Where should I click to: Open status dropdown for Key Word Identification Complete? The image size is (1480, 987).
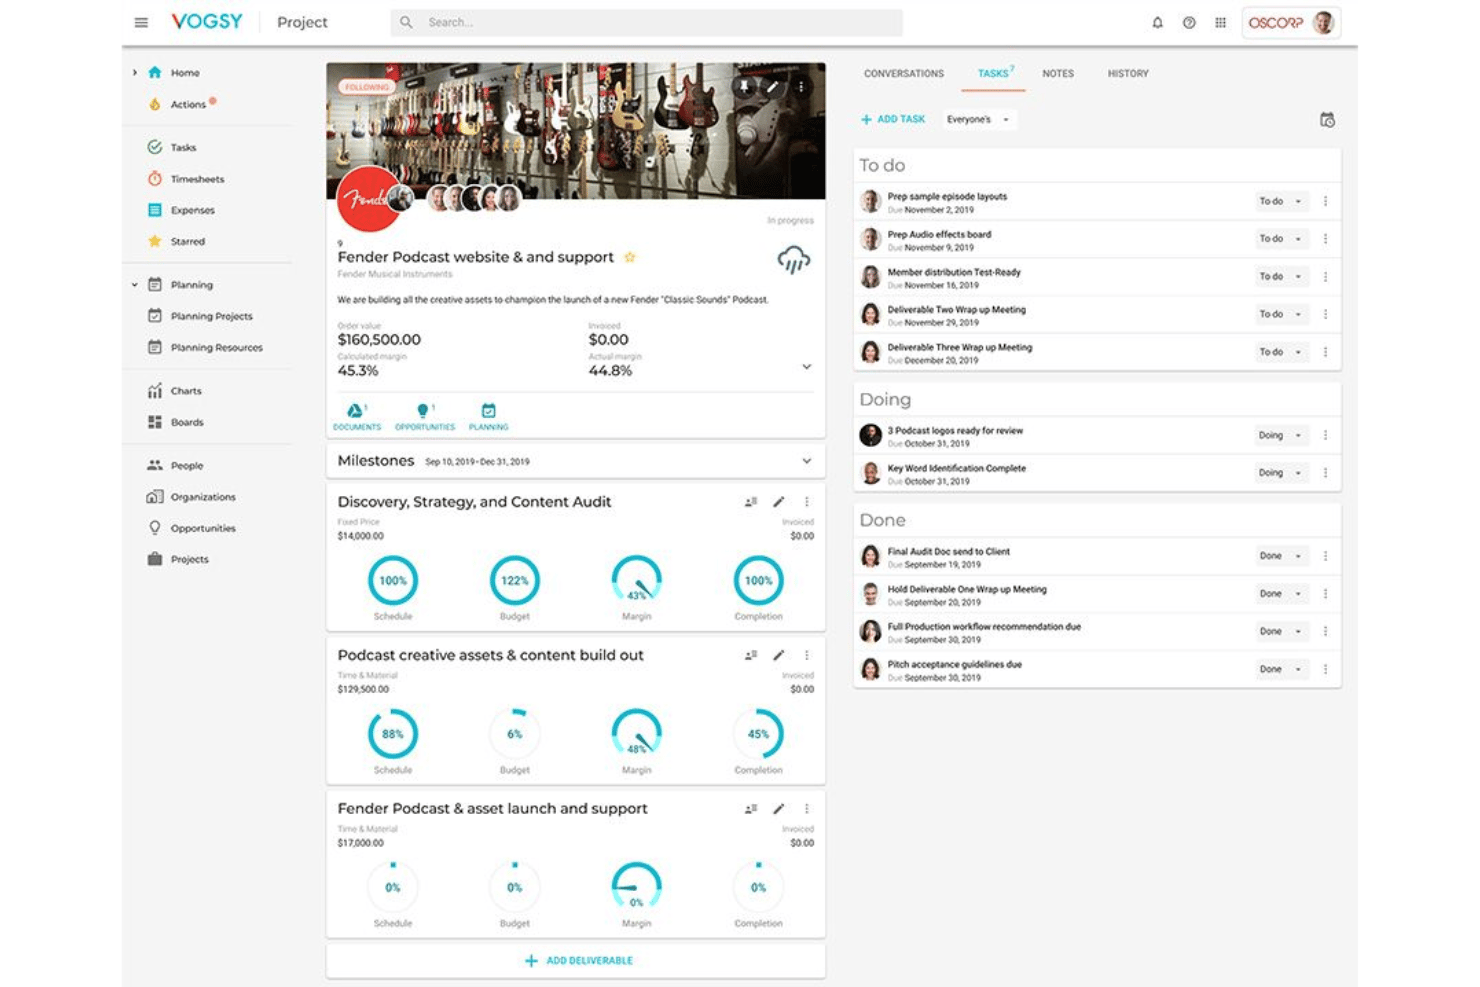pos(1281,473)
